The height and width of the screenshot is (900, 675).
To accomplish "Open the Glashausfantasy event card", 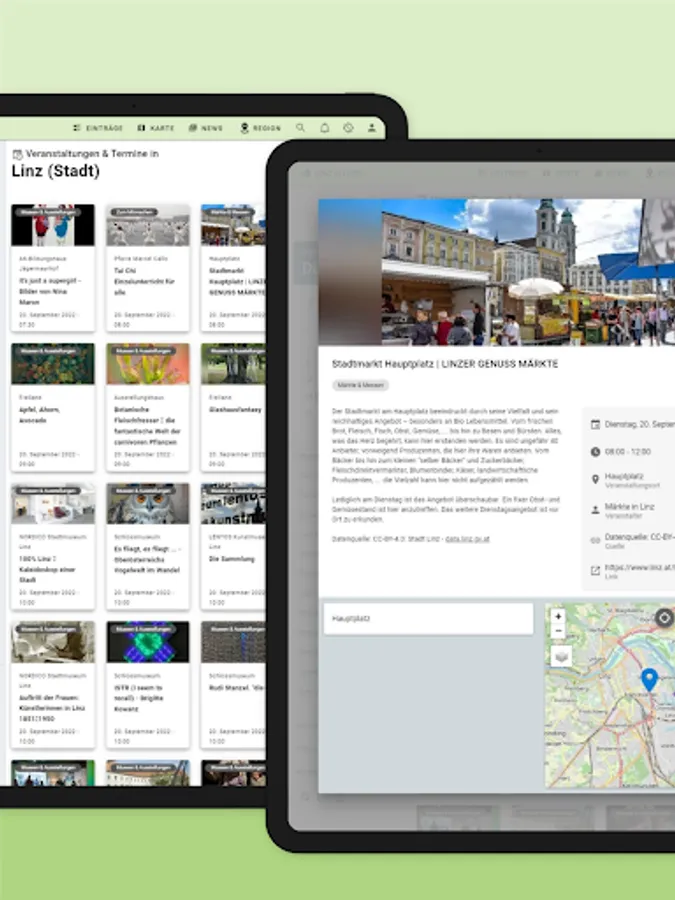I will pos(233,407).
